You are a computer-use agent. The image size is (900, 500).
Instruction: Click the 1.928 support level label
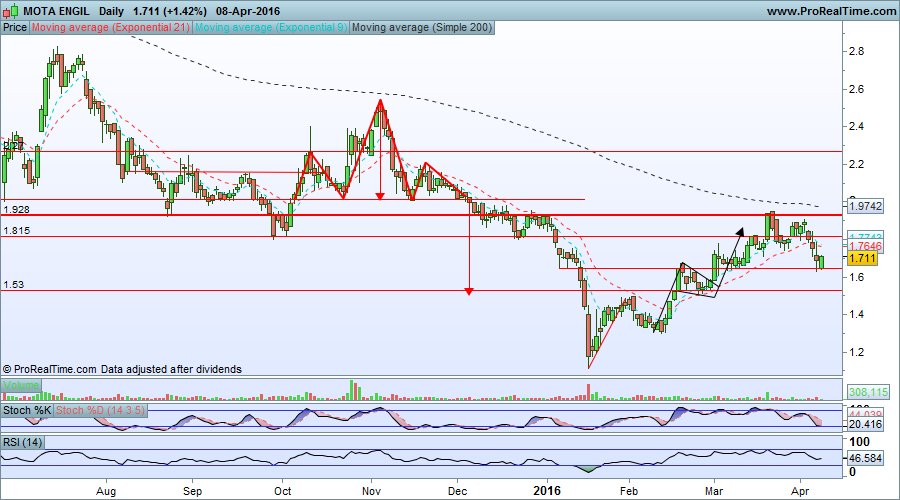coord(16,210)
